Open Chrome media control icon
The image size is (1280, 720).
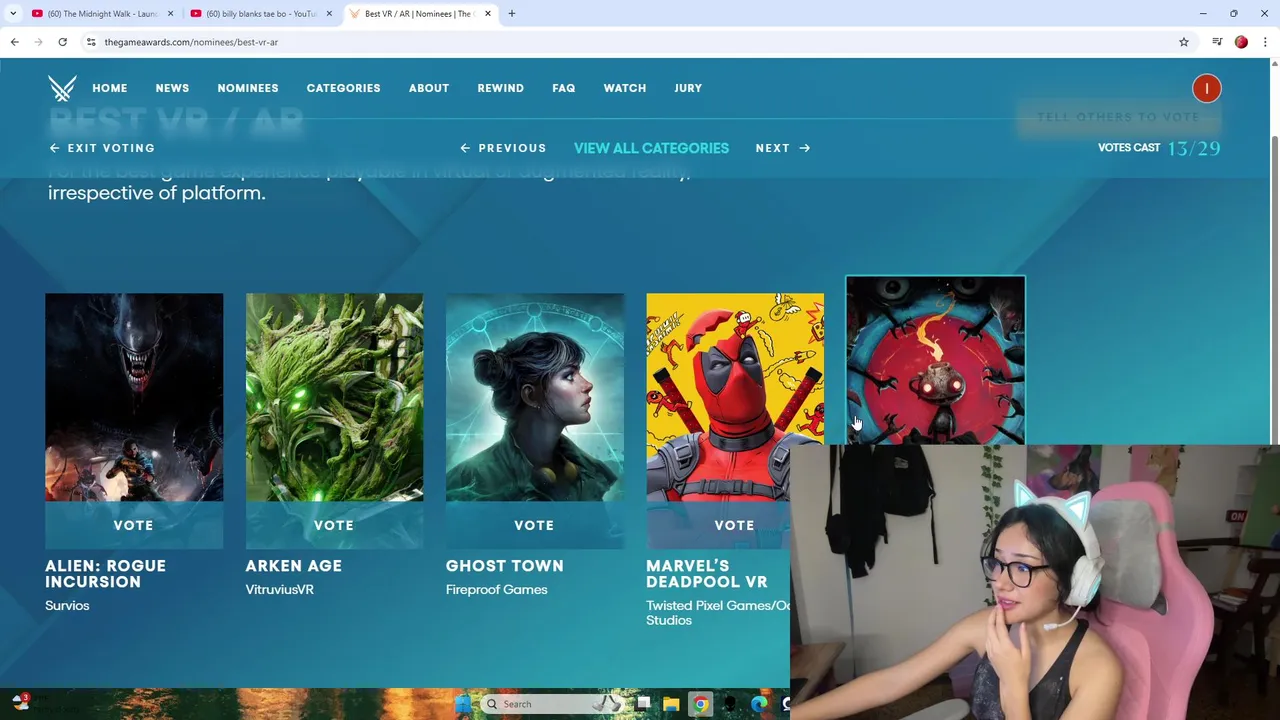[1217, 42]
